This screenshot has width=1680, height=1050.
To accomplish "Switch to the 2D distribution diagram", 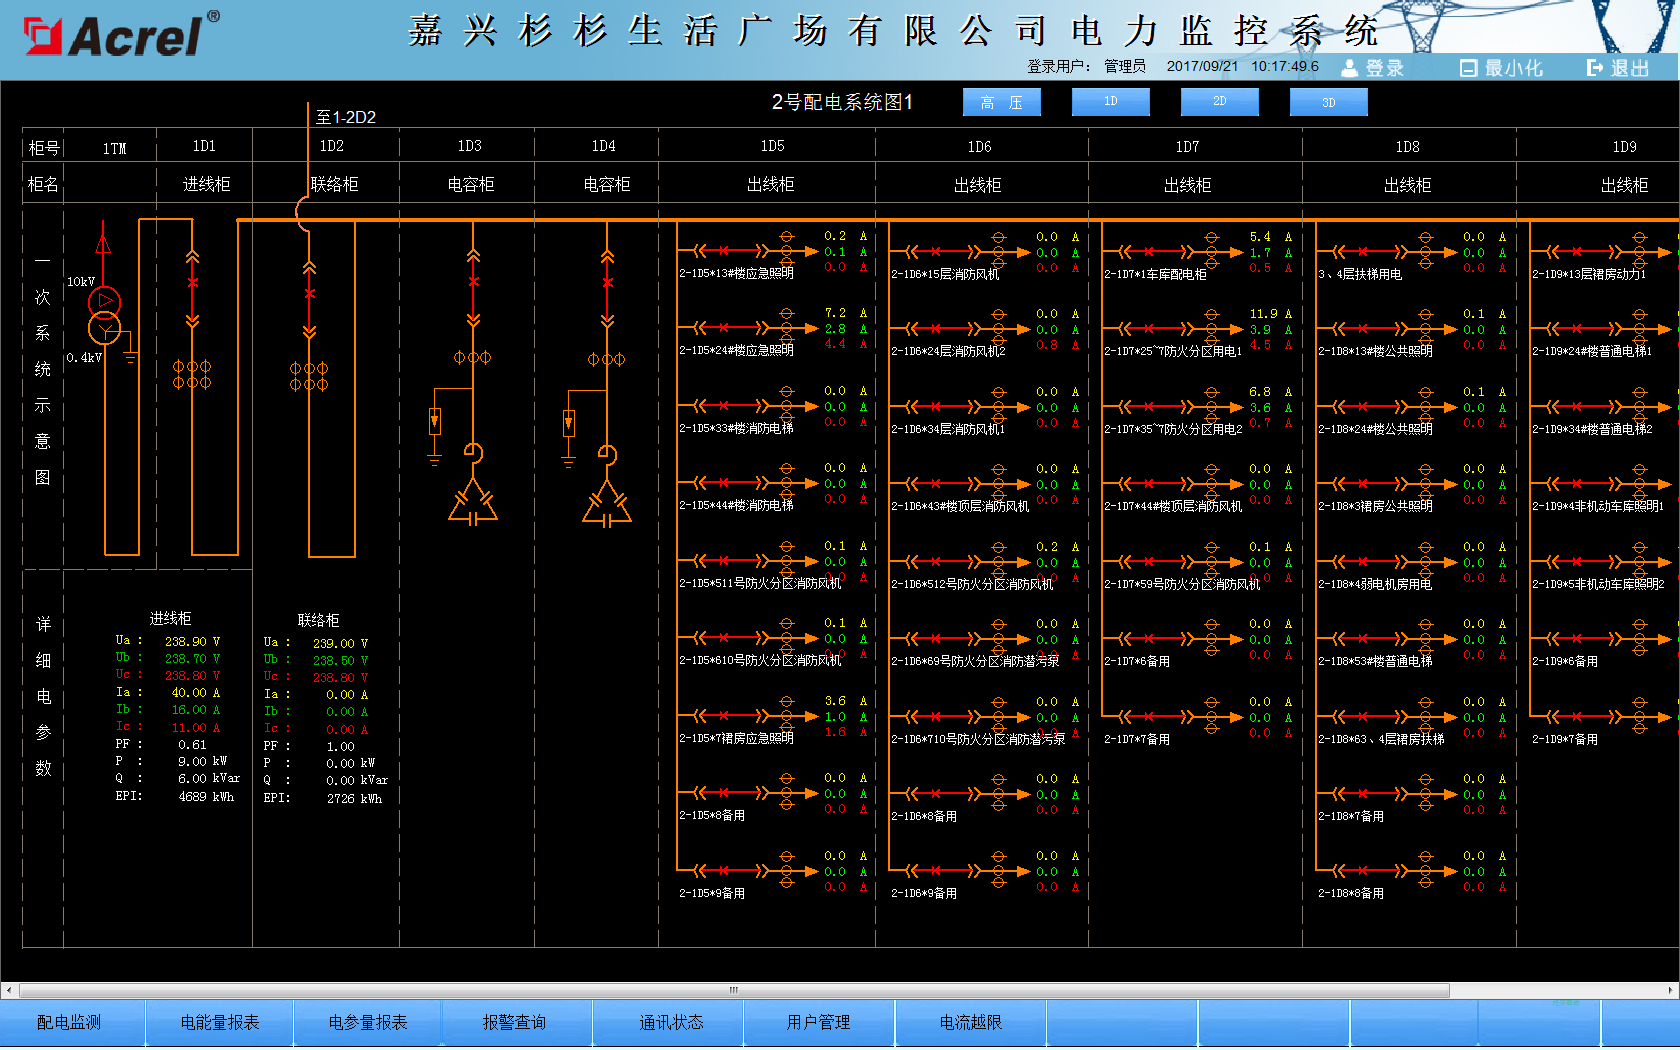I will click(1219, 102).
